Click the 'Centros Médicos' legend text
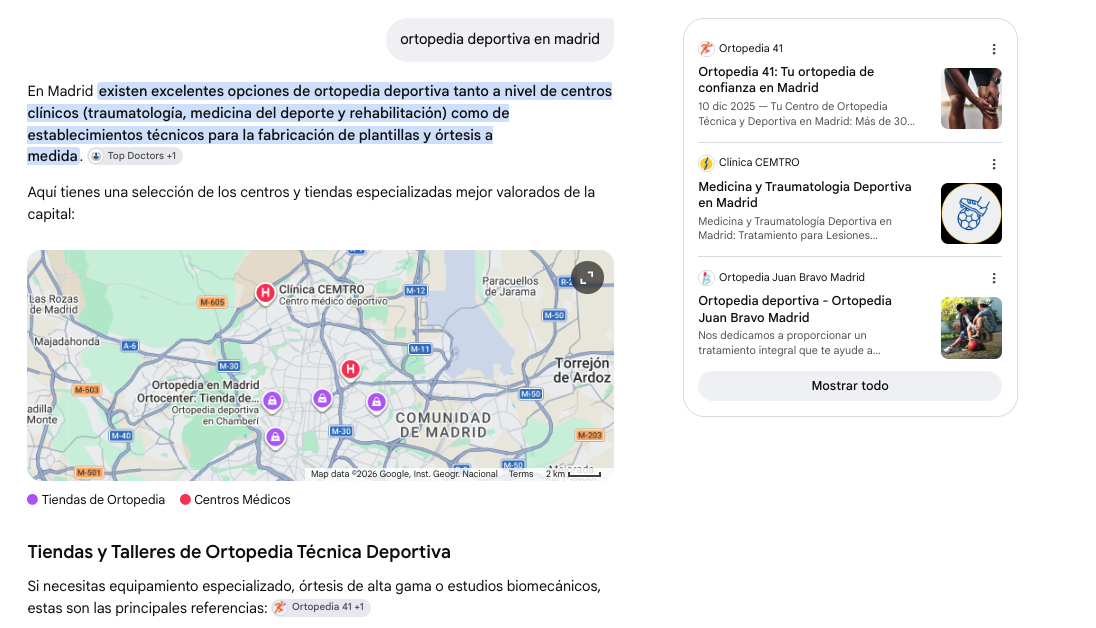This screenshot has width=1096, height=628. [242, 499]
